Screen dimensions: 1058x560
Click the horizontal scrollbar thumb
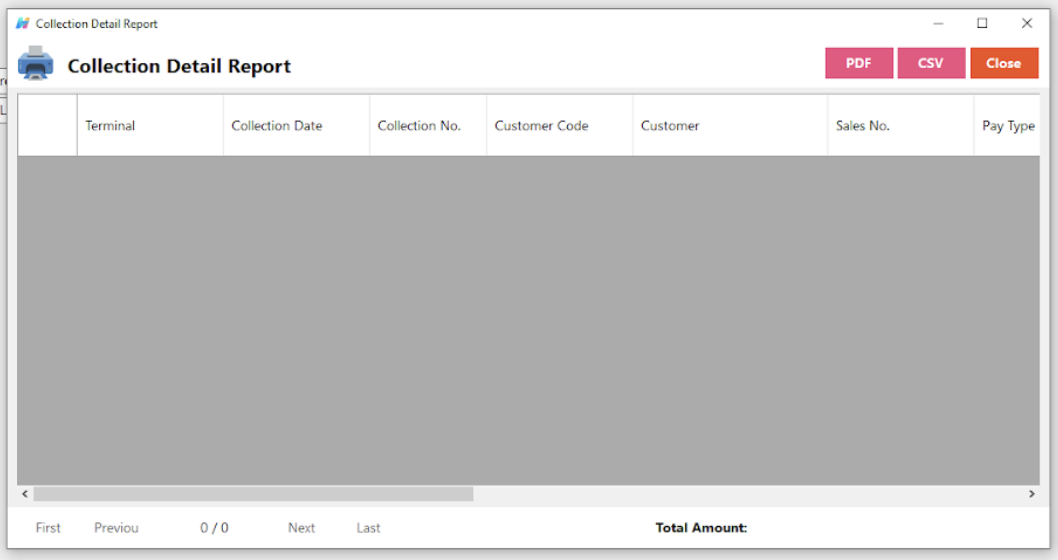tap(253, 494)
